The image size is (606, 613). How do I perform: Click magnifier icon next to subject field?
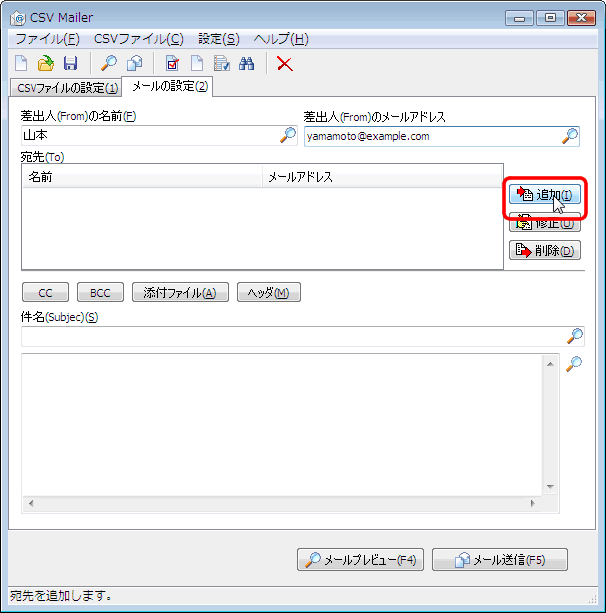tap(575, 336)
